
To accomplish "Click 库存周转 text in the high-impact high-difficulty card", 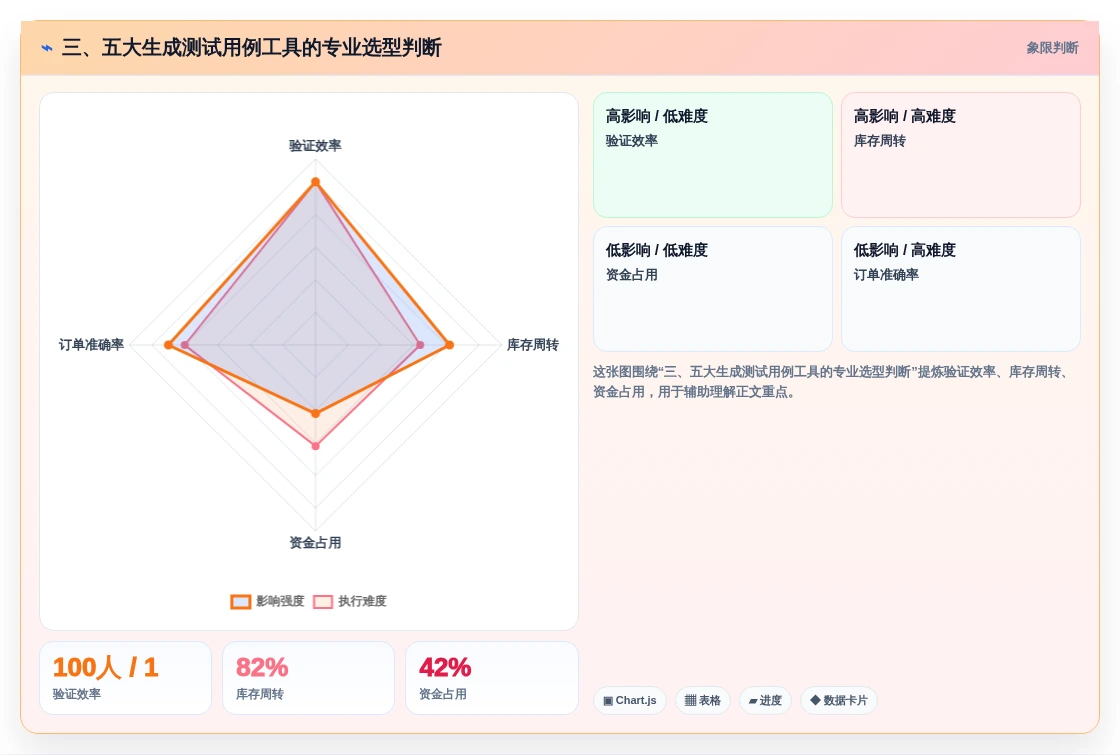I will click(x=880, y=141).
